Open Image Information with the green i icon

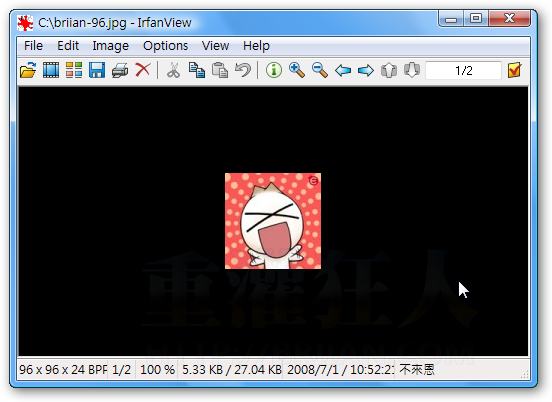274,70
